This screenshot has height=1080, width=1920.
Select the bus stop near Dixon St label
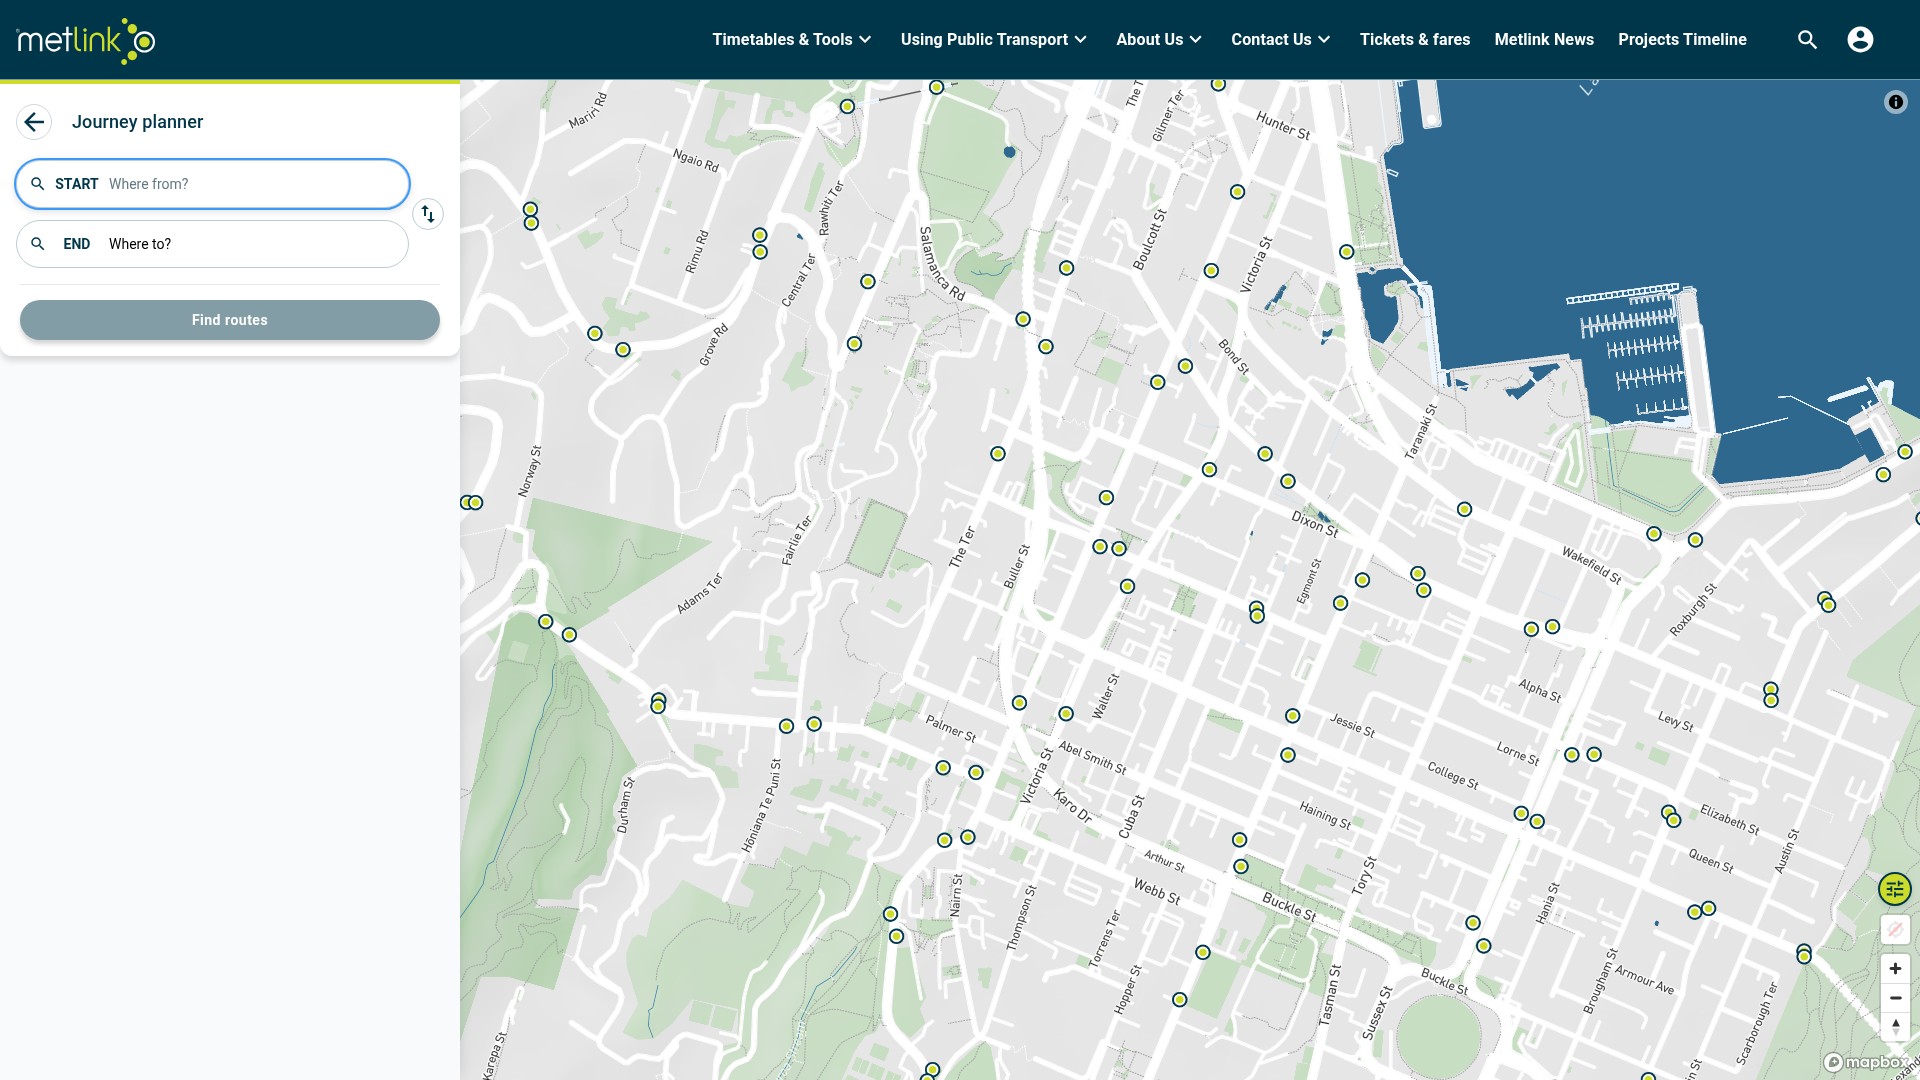click(1288, 482)
